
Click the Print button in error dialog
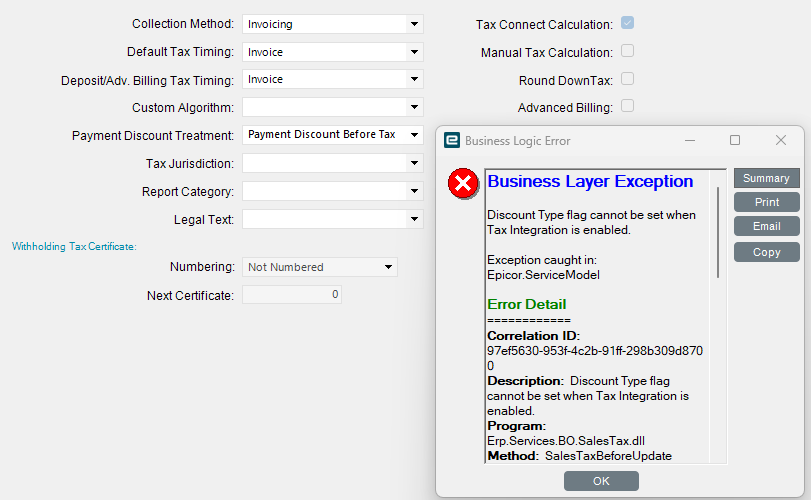(767, 202)
